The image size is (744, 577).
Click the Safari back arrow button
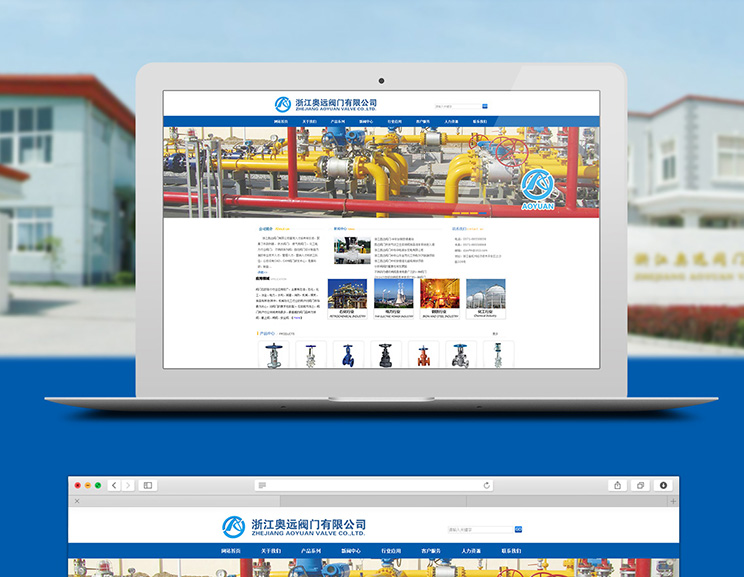[114, 485]
